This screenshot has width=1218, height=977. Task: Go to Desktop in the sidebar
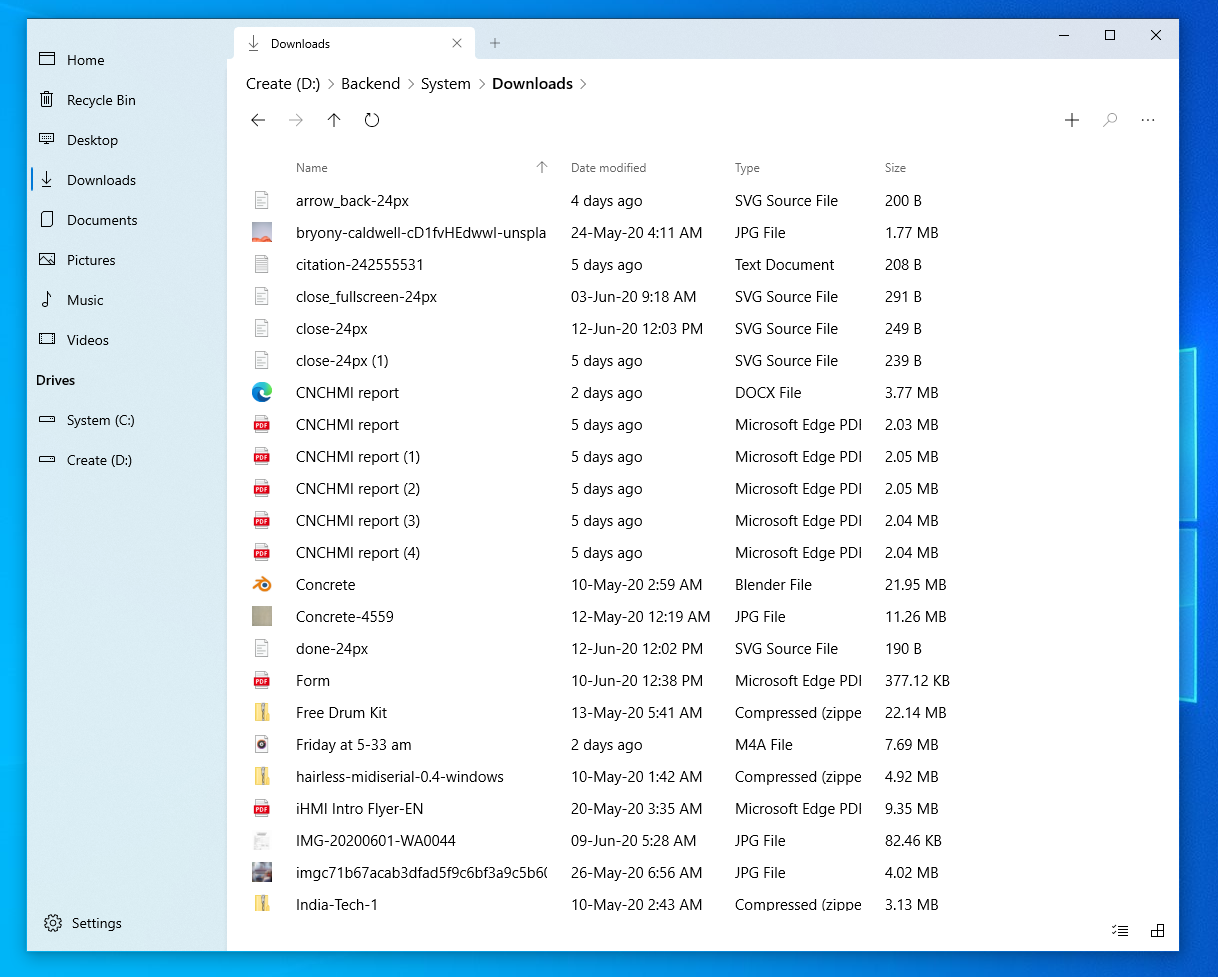[128, 140]
